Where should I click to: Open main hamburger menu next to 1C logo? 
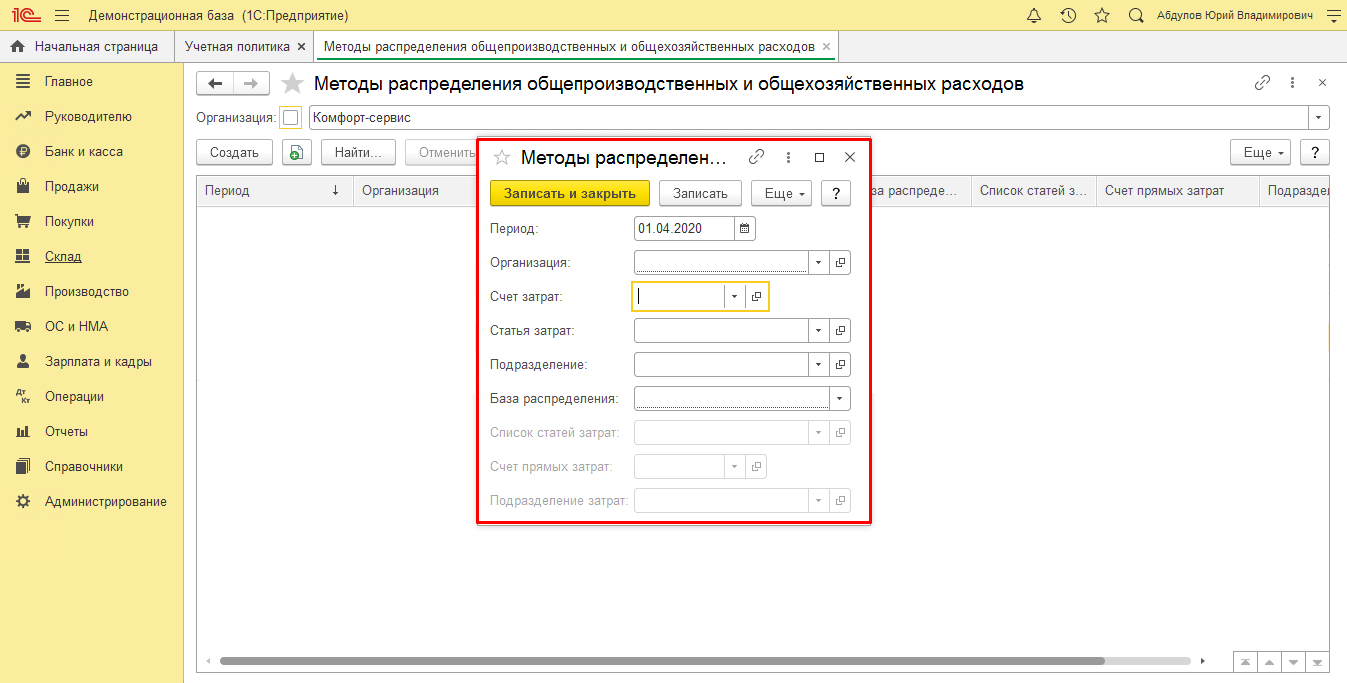tap(62, 15)
